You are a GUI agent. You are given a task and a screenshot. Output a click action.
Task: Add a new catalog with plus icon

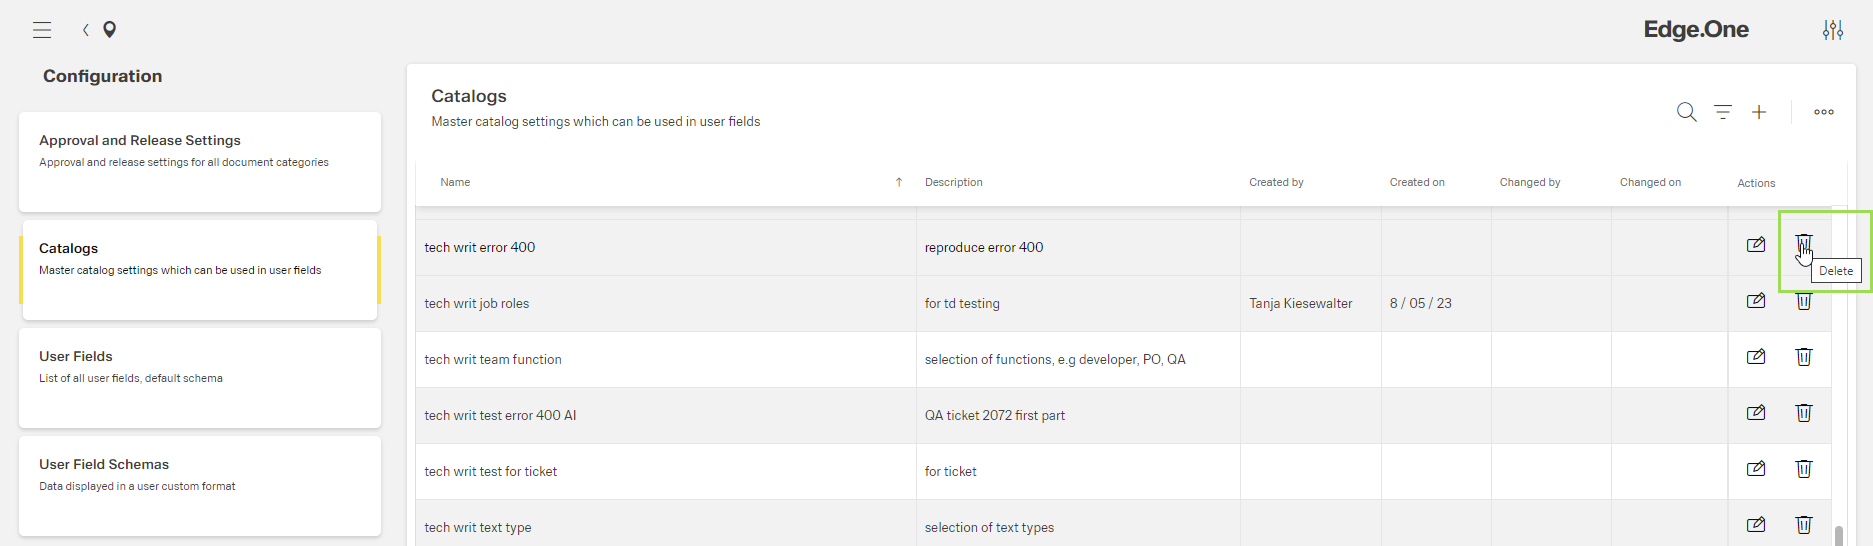click(1758, 112)
